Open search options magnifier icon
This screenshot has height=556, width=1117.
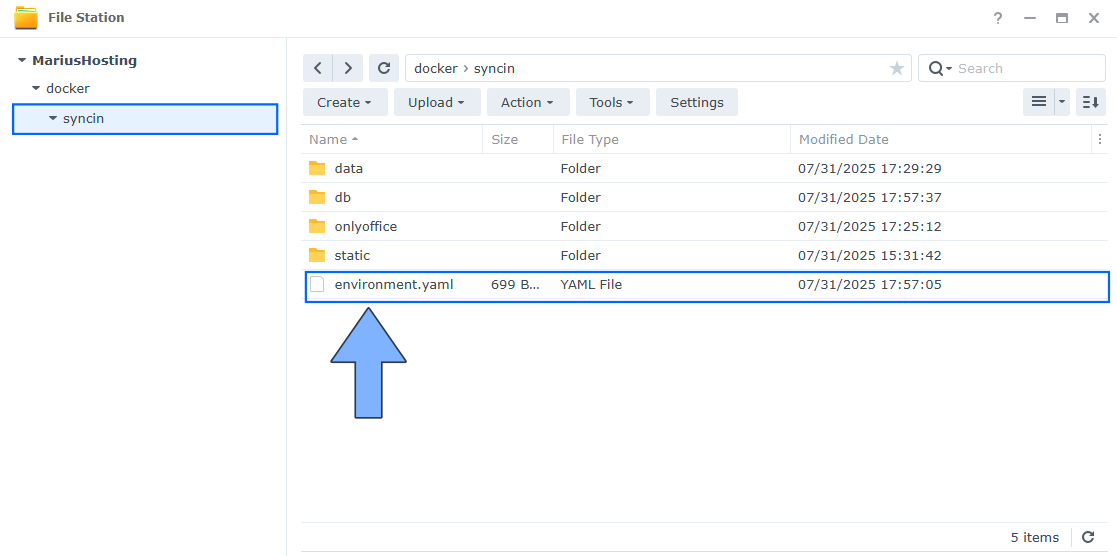click(940, 68)
